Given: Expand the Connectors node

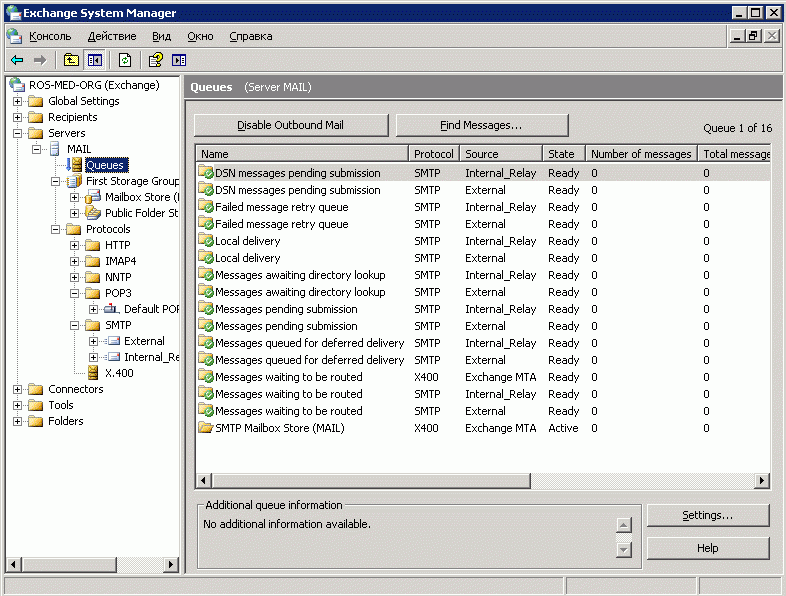Looking at the screenshot, I should [x=18, y=389].
